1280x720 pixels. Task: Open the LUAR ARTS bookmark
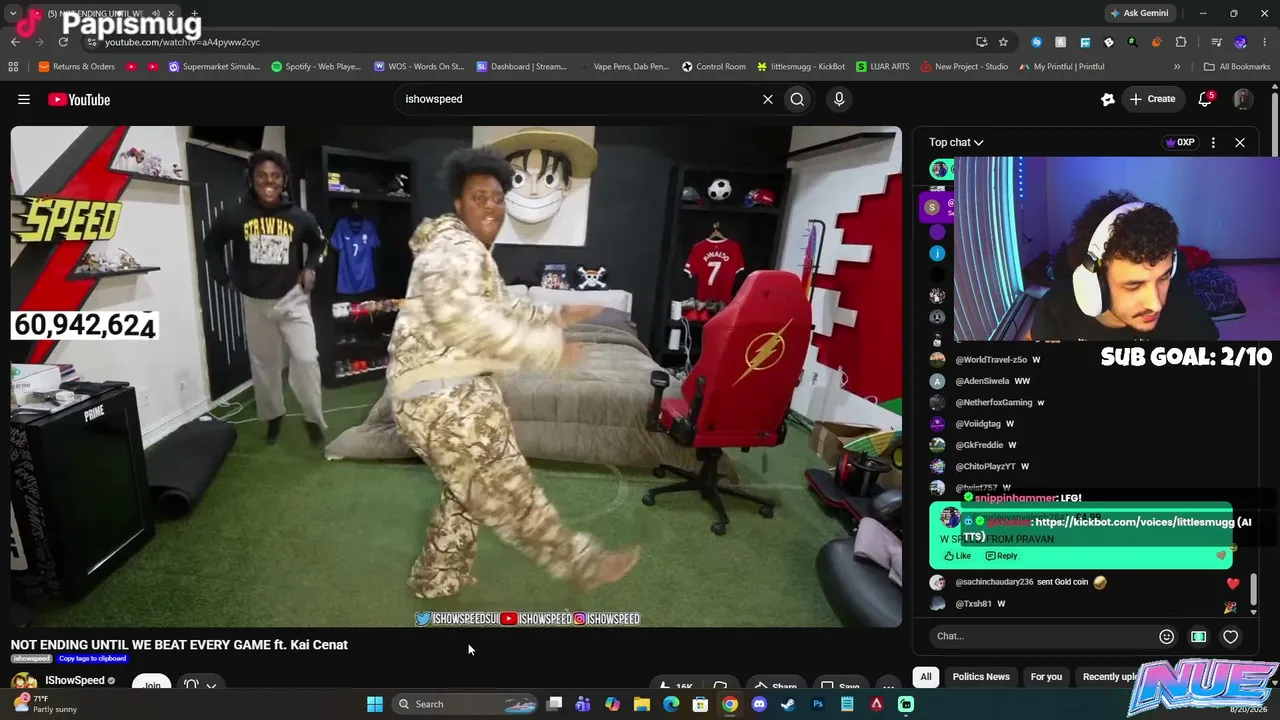tap(882, 67)
